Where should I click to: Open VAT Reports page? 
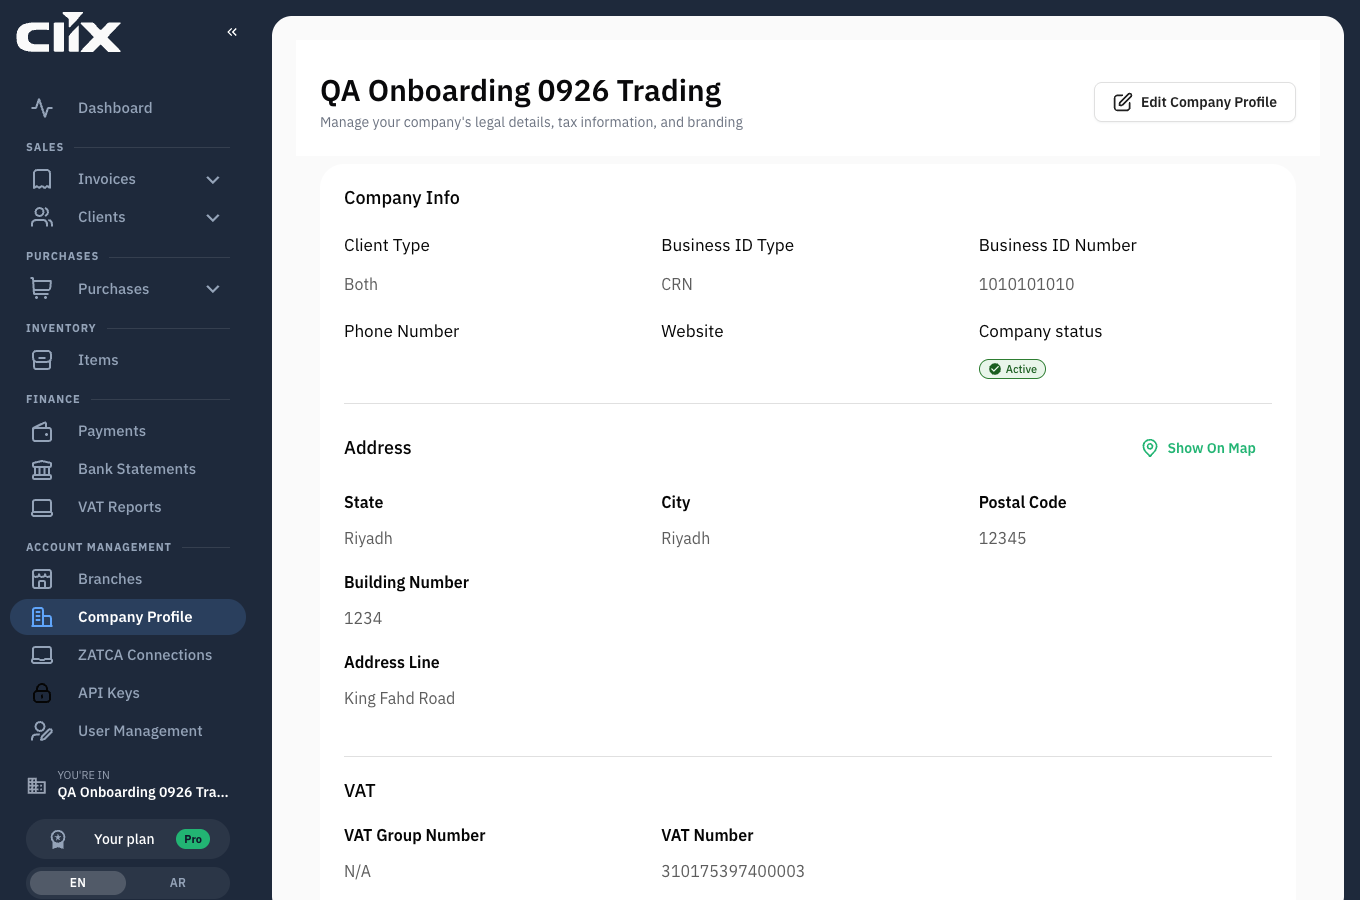click(x=128, y=507)
